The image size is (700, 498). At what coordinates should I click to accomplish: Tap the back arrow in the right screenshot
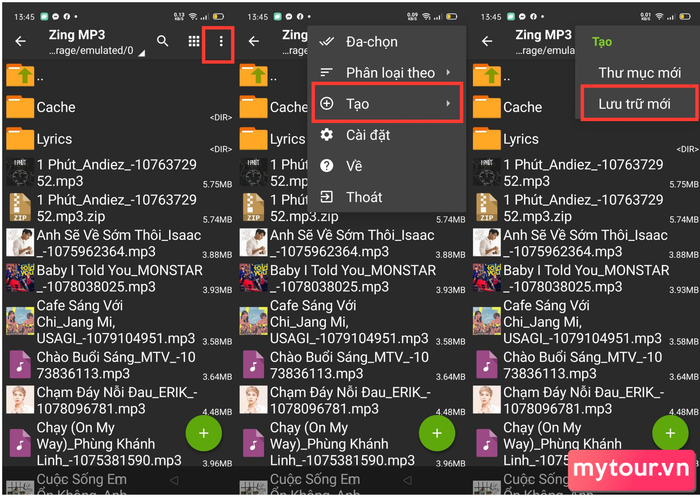[487, 42]
